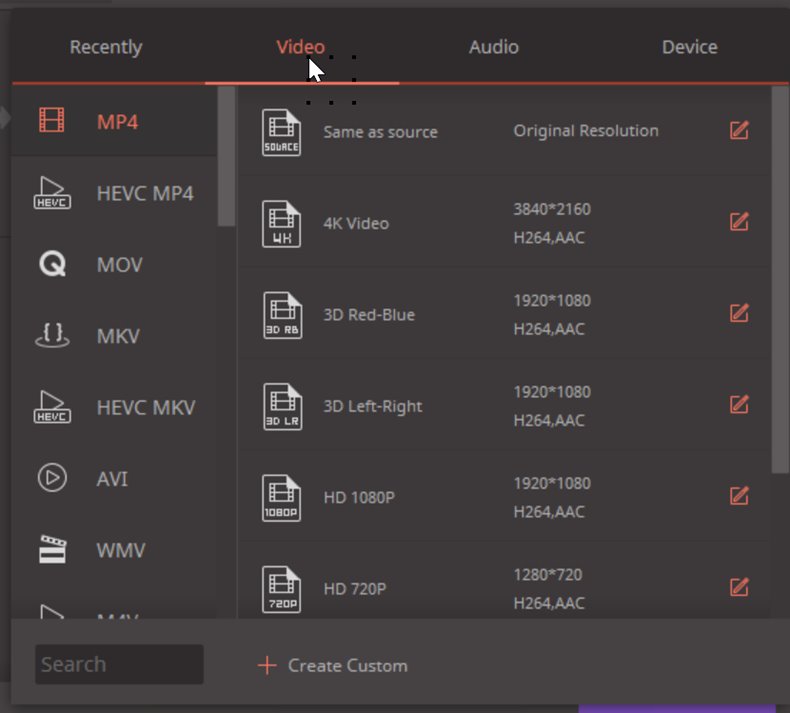Click the HD 1080P preset icon
790x713 pixels.
pos(282,498)
